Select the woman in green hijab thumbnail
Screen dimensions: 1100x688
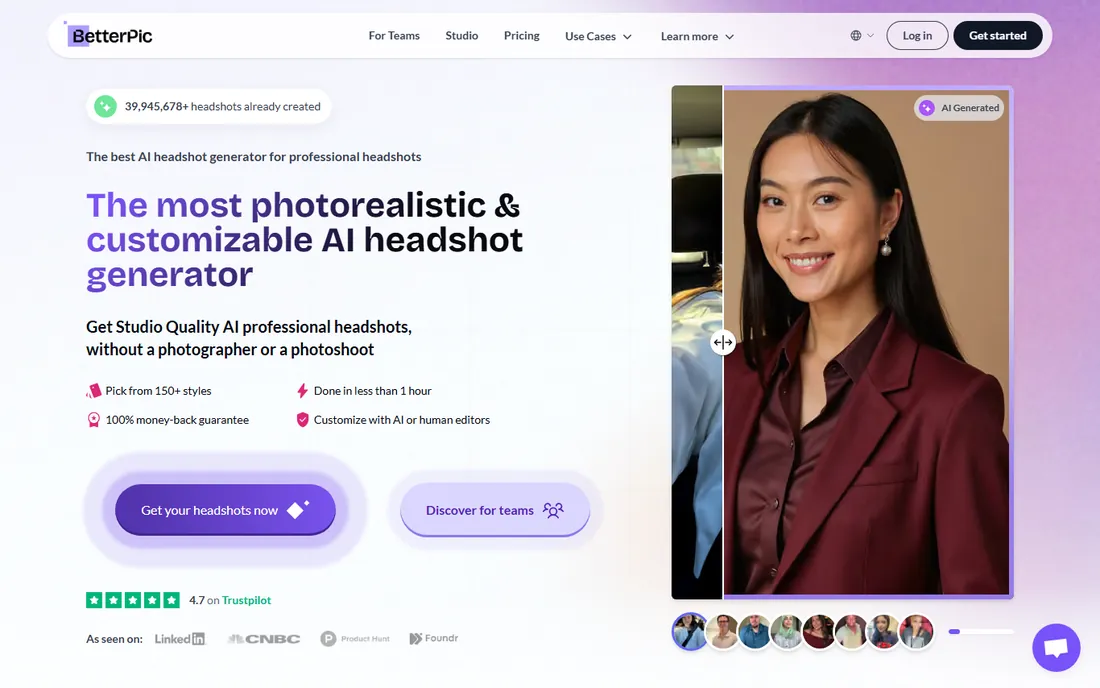[787, 632]
